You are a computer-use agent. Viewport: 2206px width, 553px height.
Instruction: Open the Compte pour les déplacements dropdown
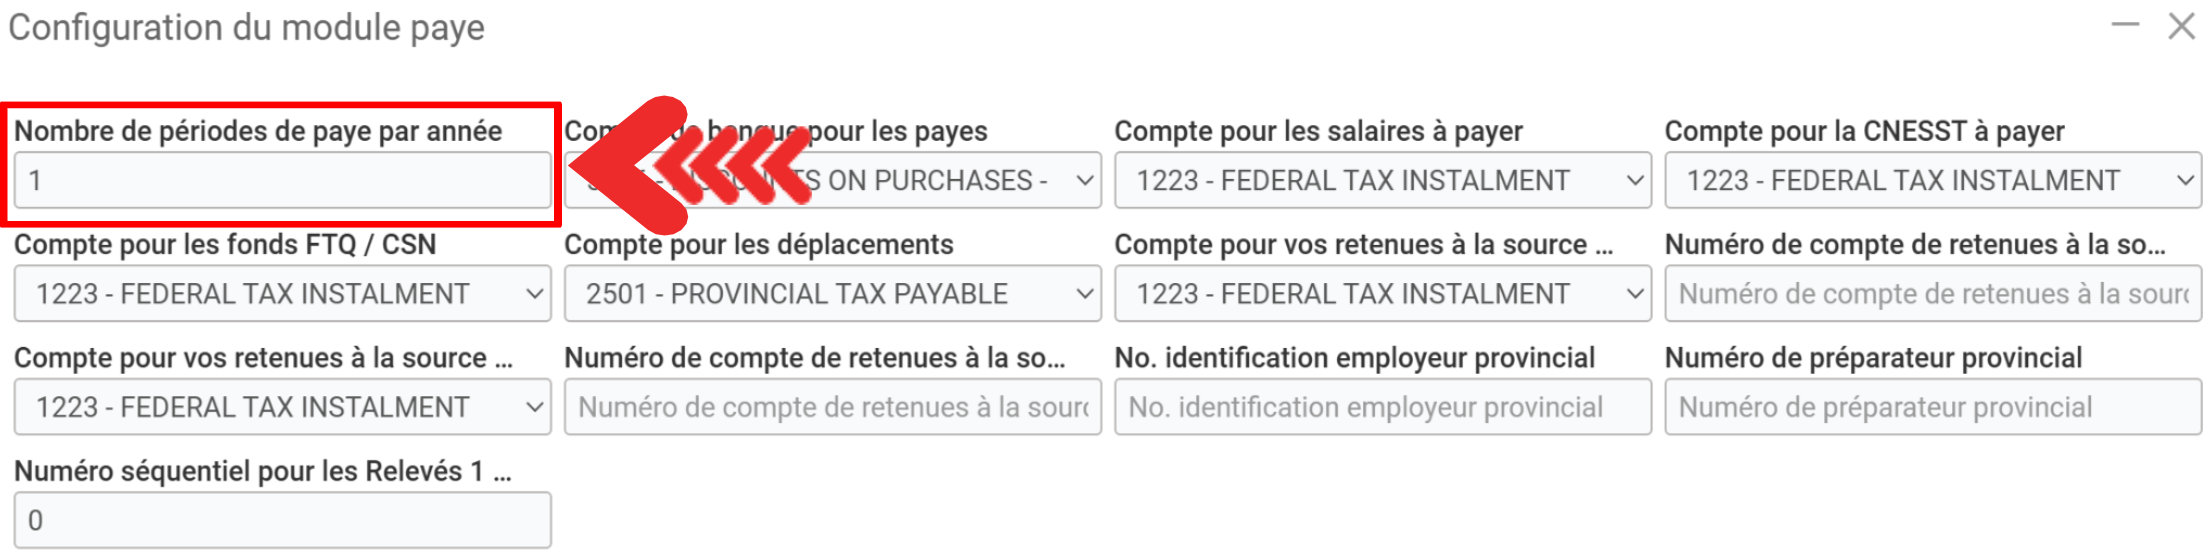(832, 294)
